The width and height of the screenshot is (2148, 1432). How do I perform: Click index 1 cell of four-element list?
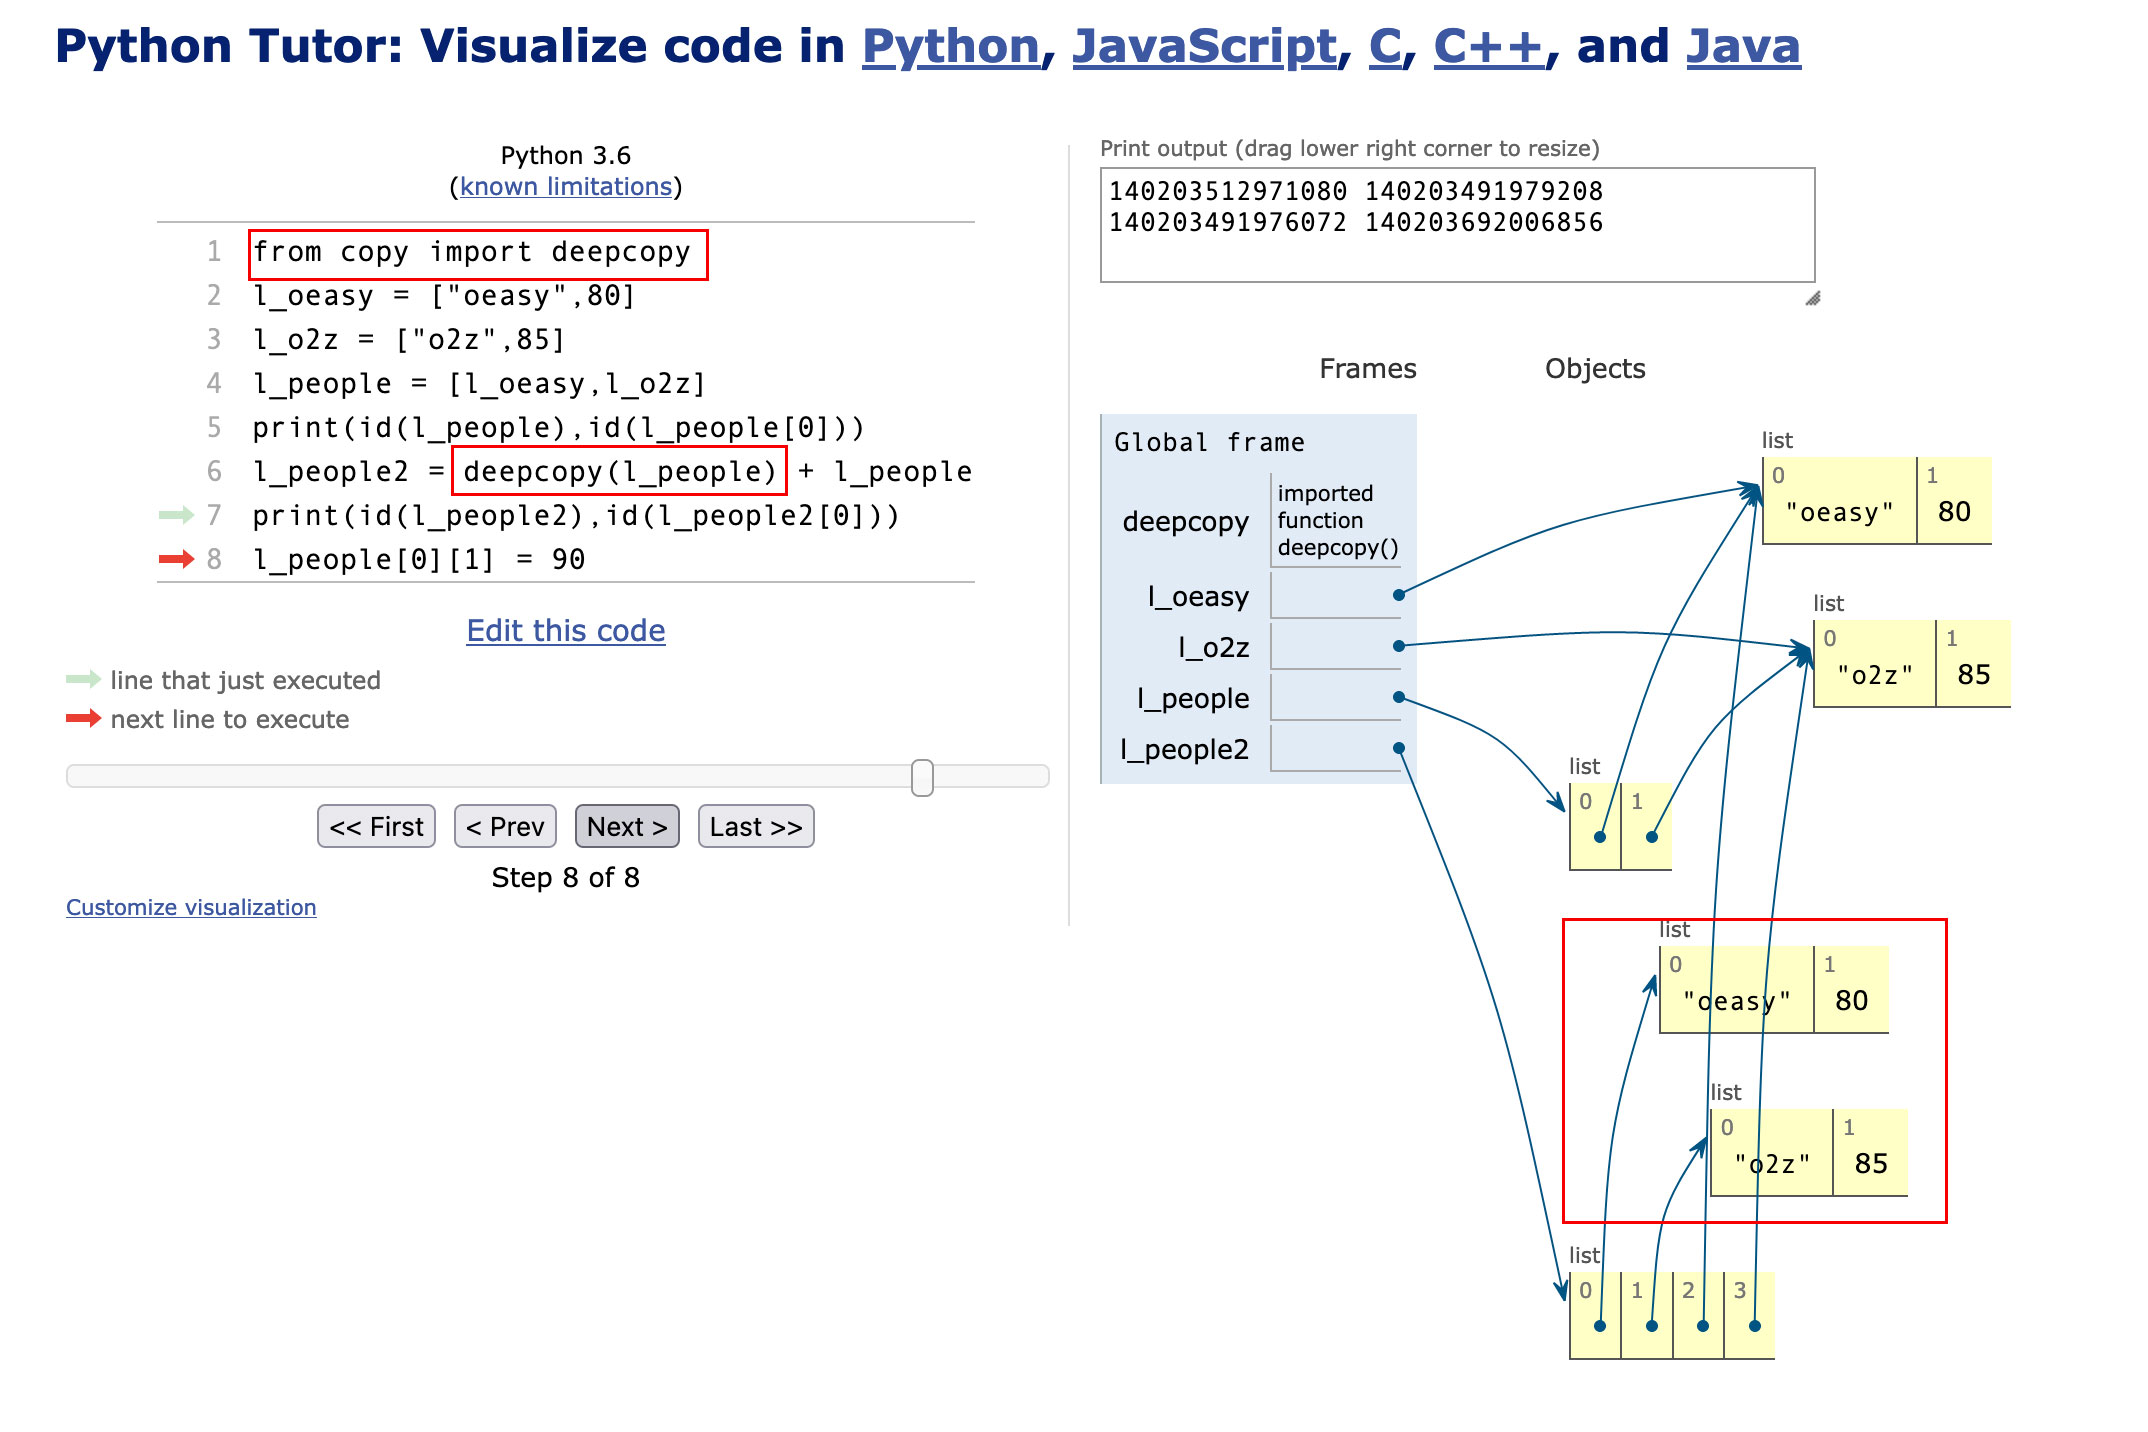1647,1316
